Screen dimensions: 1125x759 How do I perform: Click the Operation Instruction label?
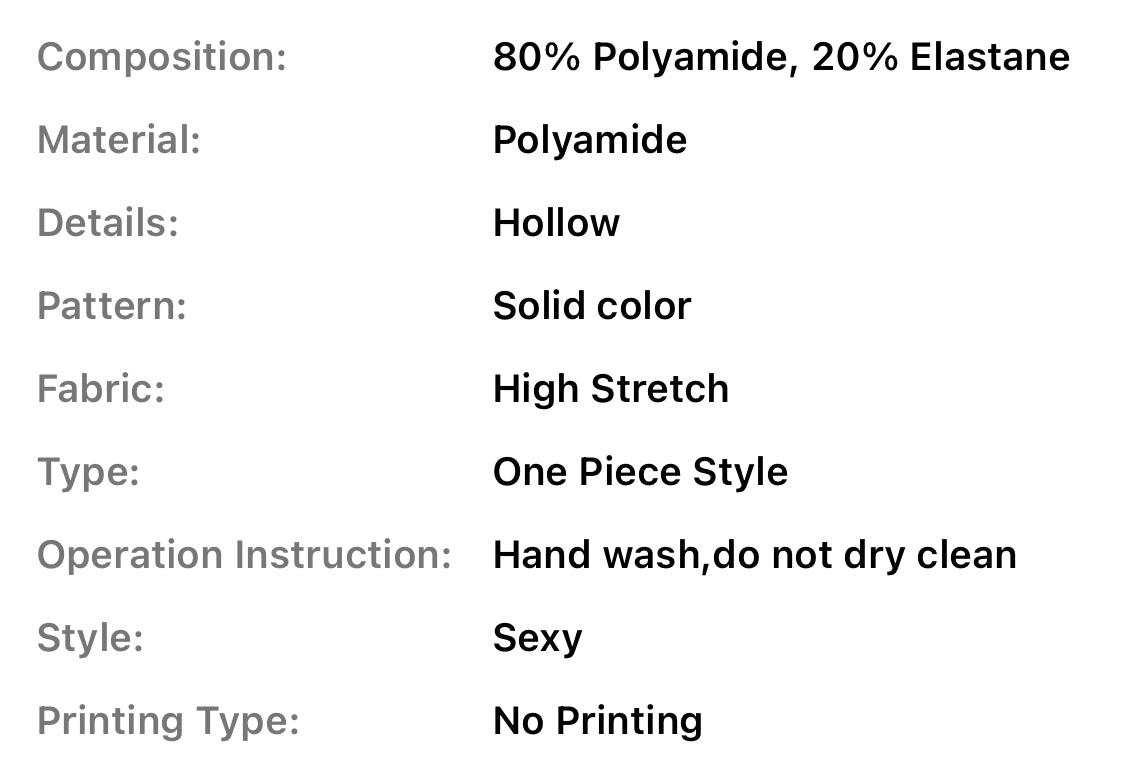[244, 555]
